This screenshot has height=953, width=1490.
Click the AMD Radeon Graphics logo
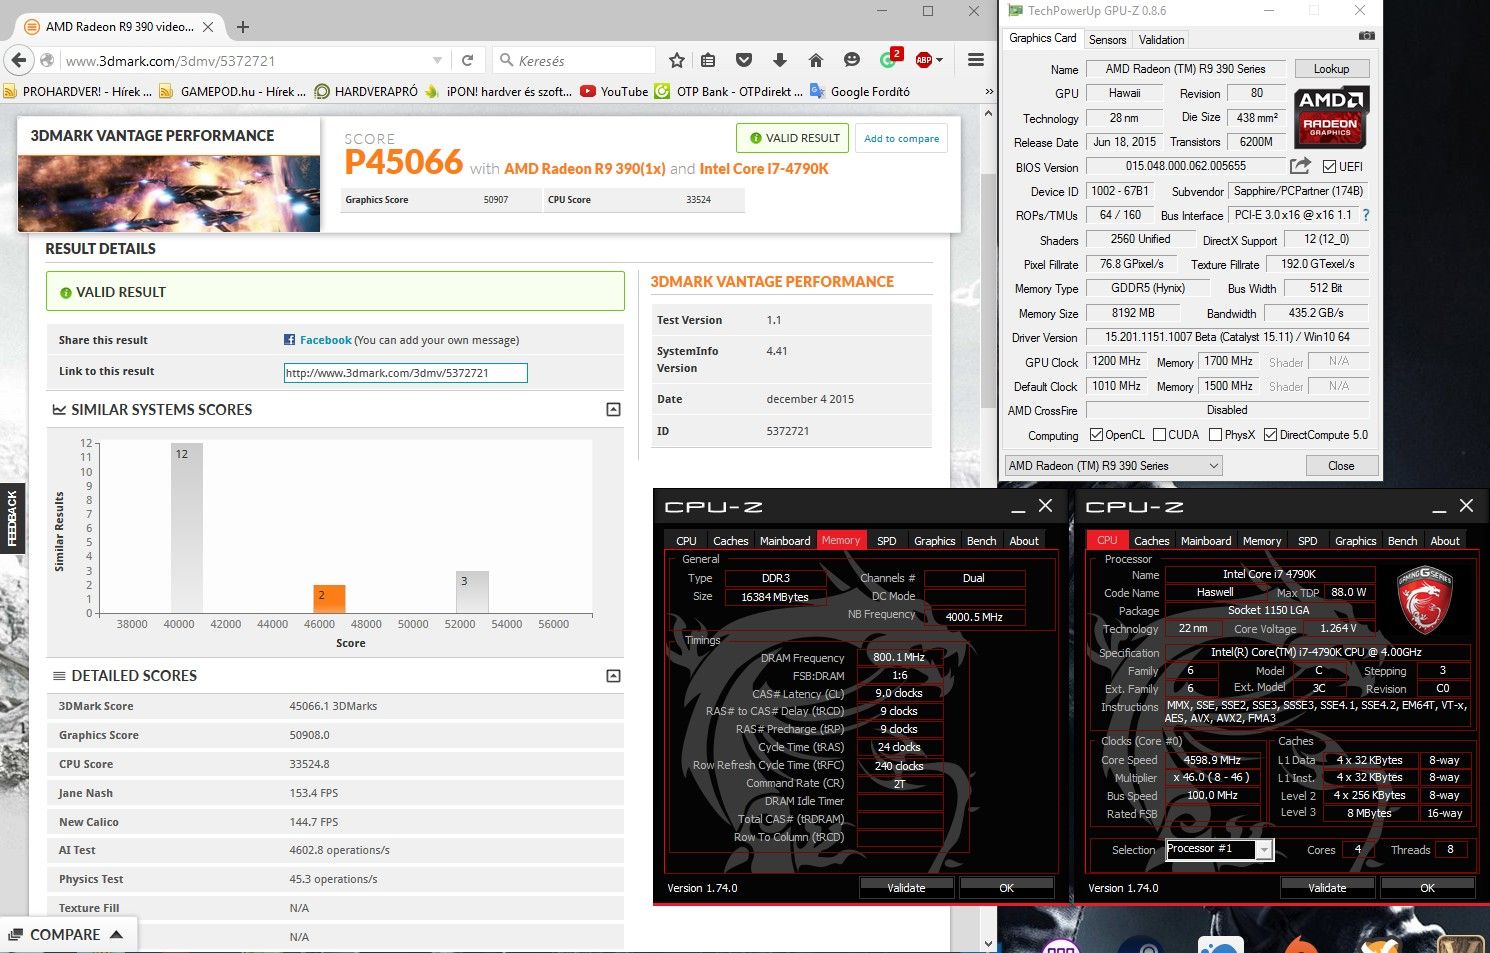coord(1331,118)
